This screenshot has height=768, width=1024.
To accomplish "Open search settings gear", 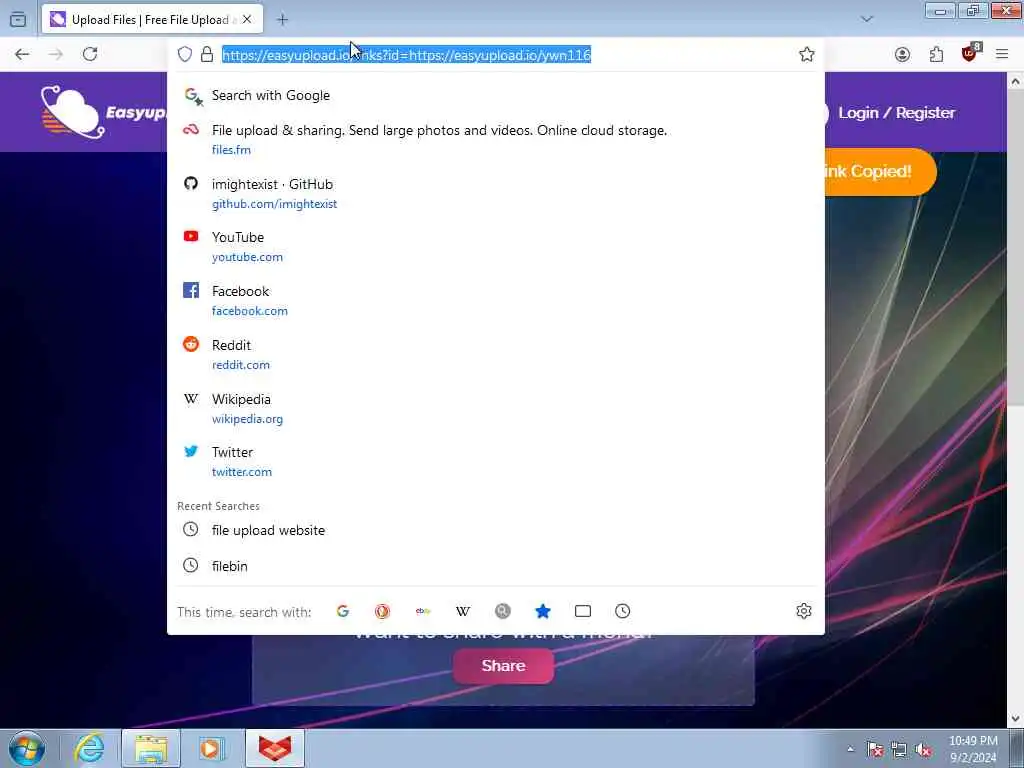I will click(x=804, y=611).
